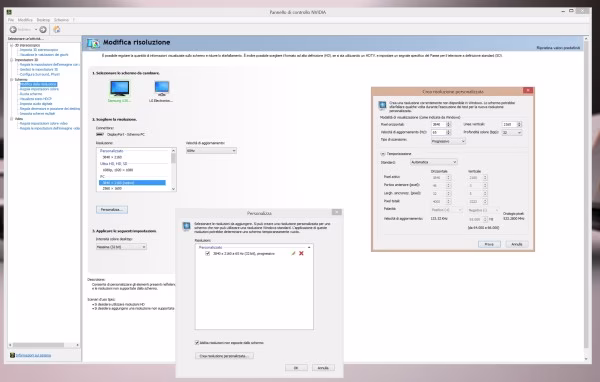Screen dimensions: 600x382
Task: Select 'Imposta schermi multipli' tree item
Action: (38, 114)
